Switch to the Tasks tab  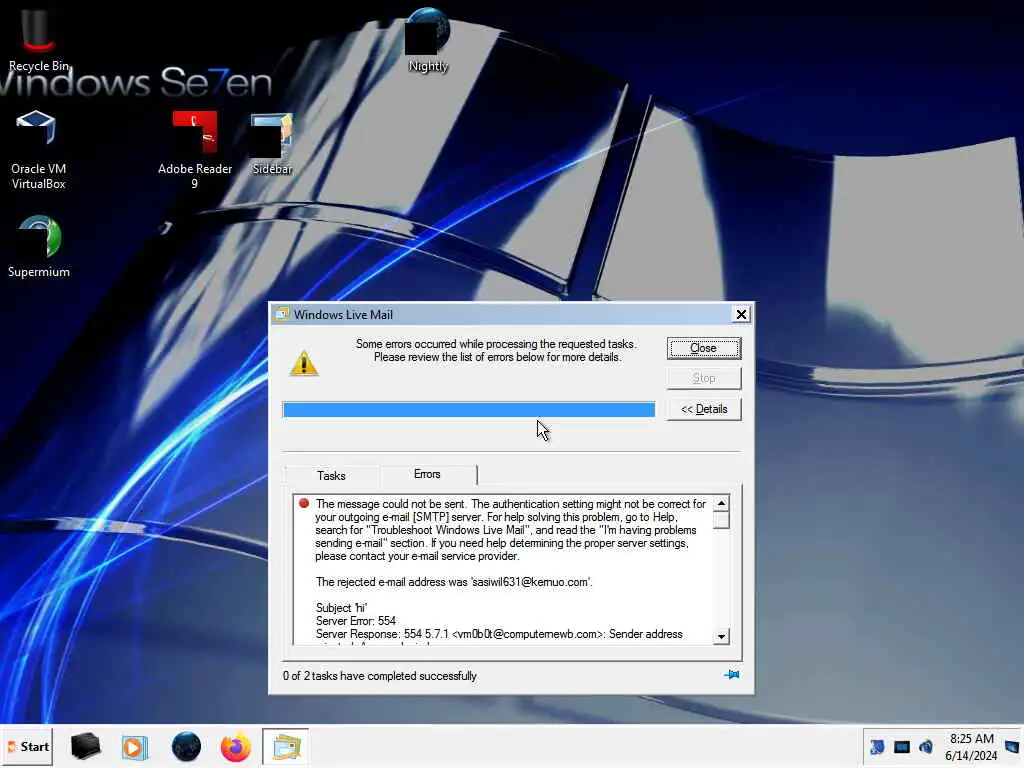point(331,475)
